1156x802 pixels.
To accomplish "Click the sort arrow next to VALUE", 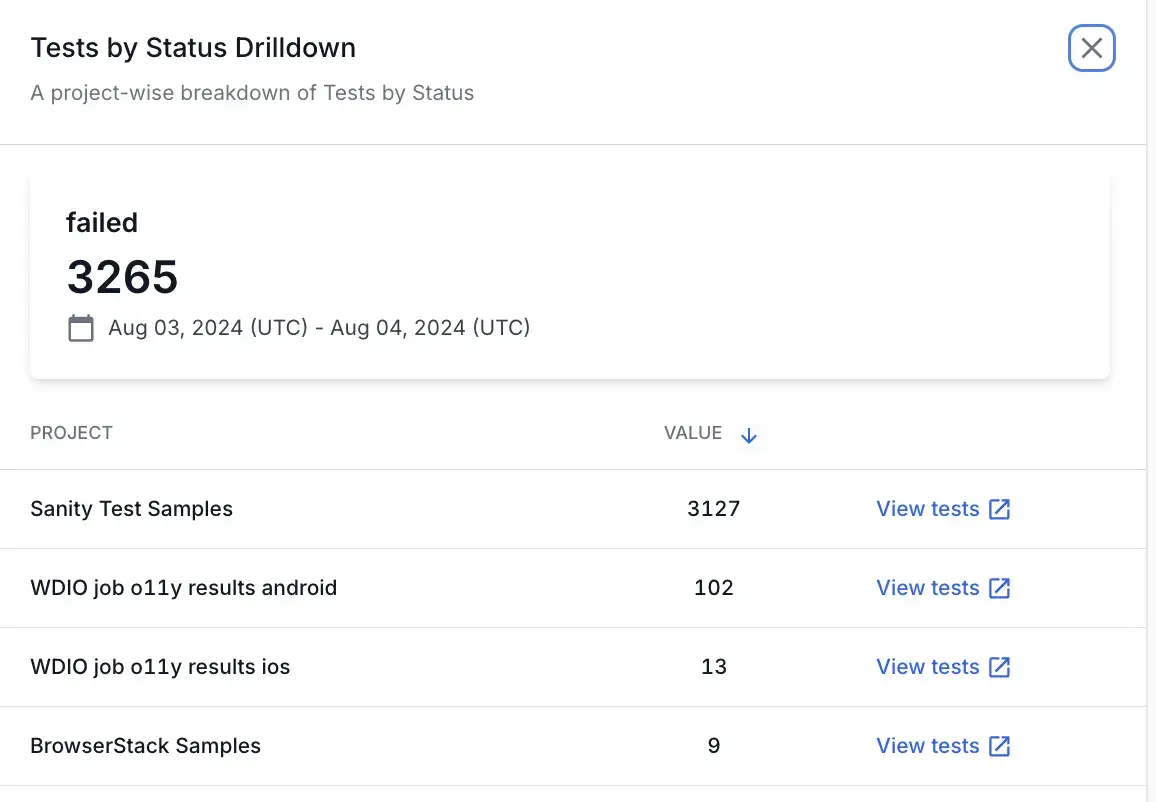I will point(748,435).
